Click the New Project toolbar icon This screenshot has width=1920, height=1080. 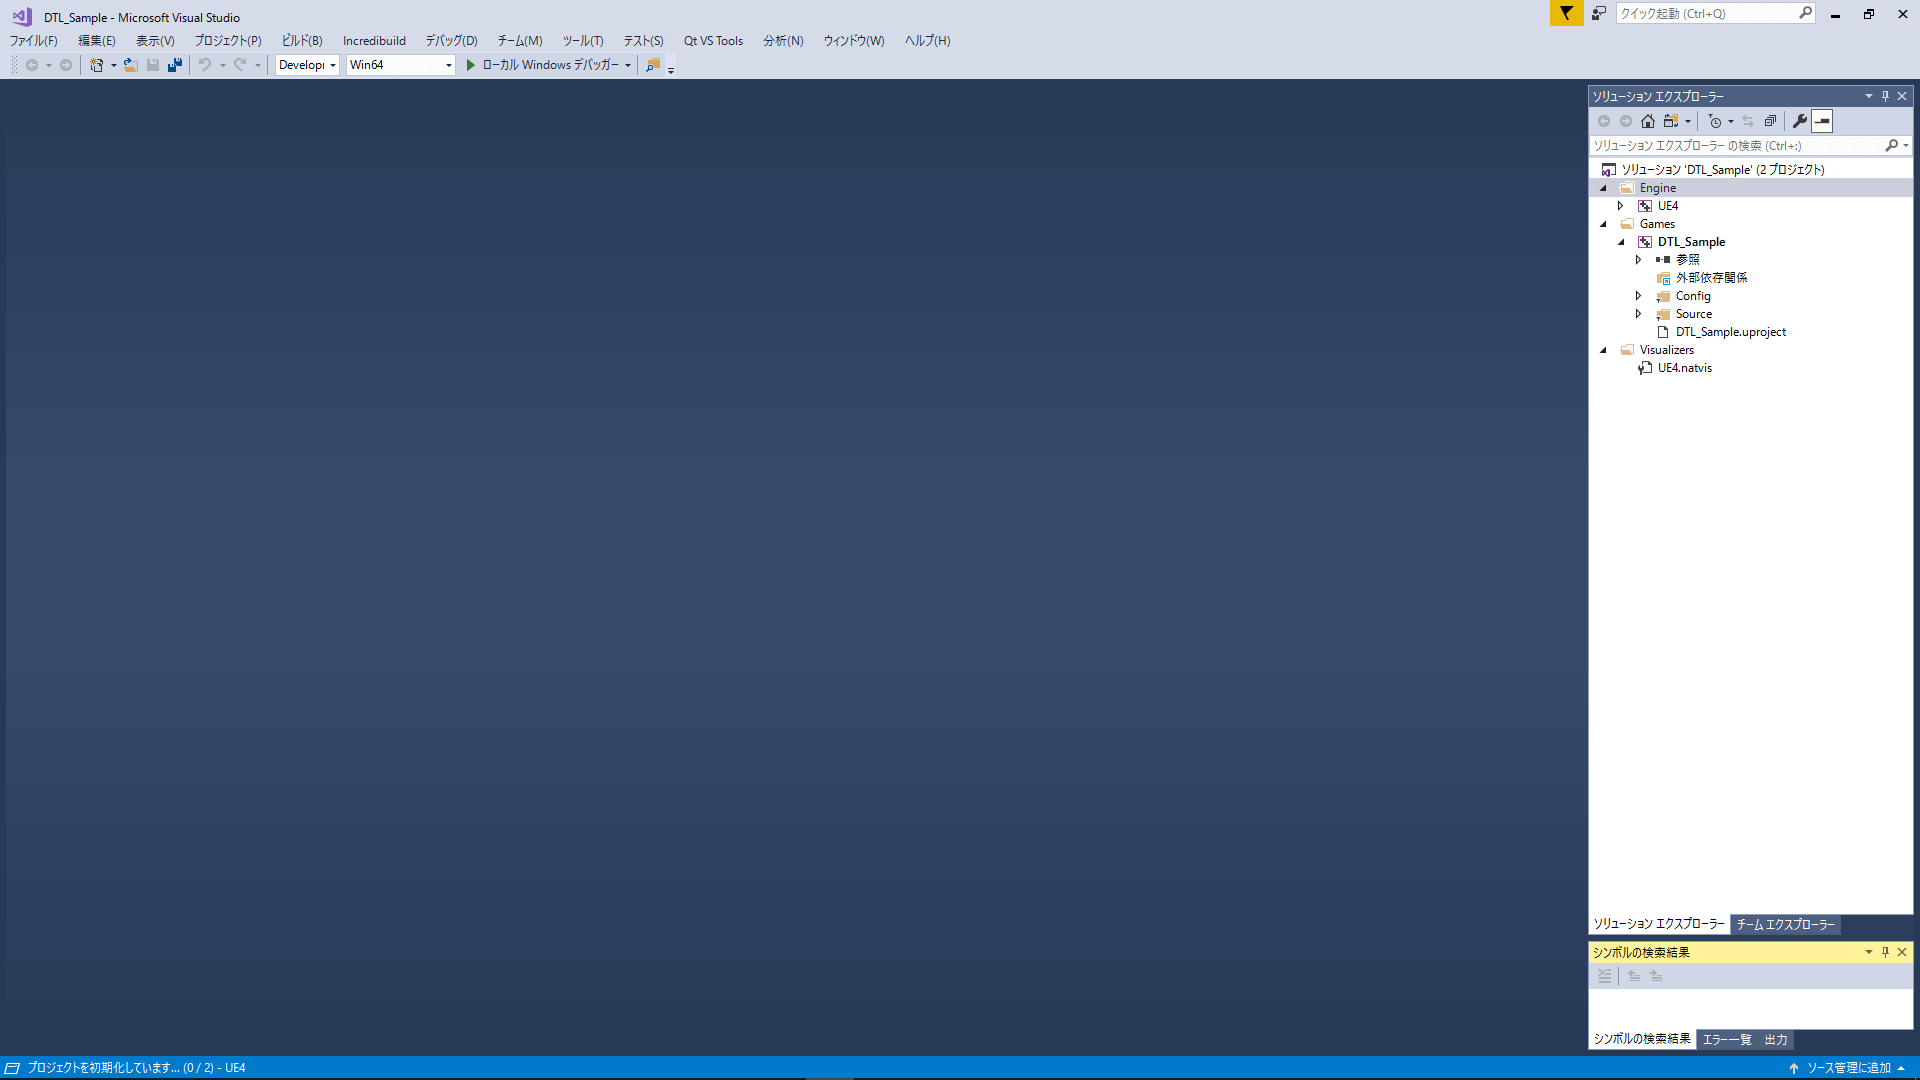pos(96,65)
